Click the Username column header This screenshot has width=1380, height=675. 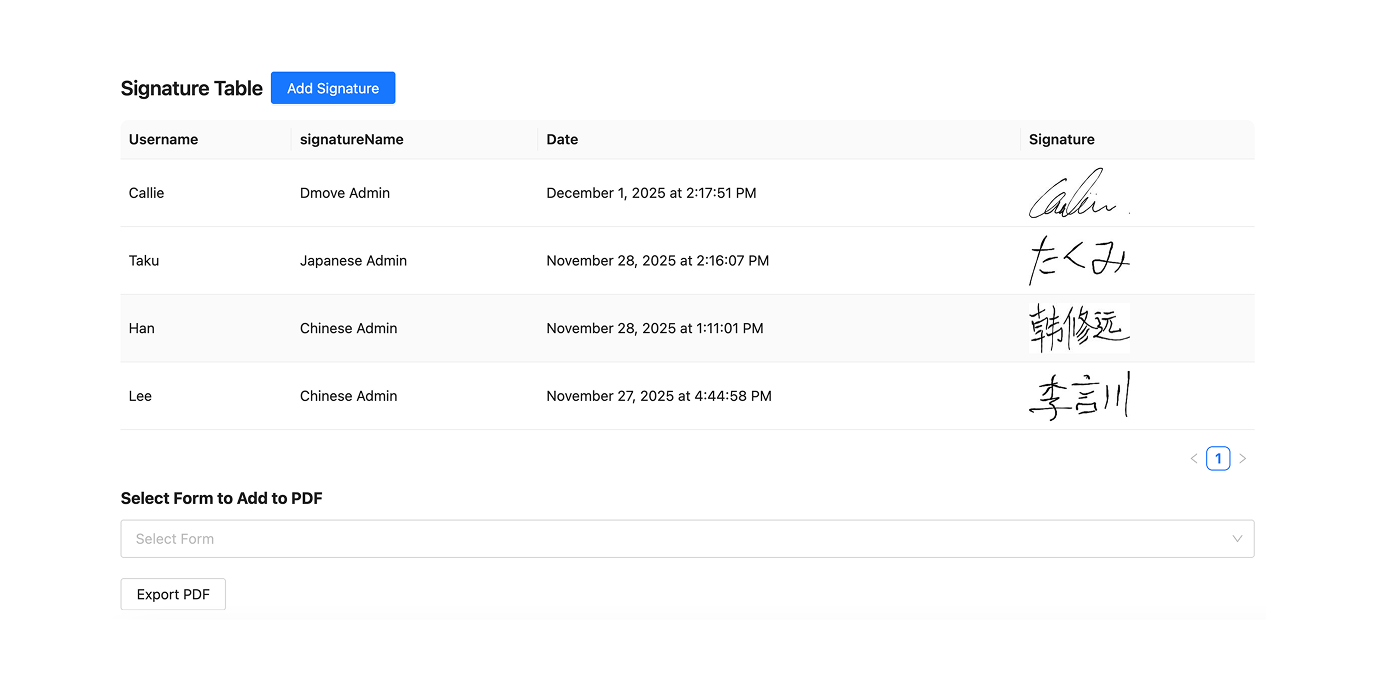point(164,140)
